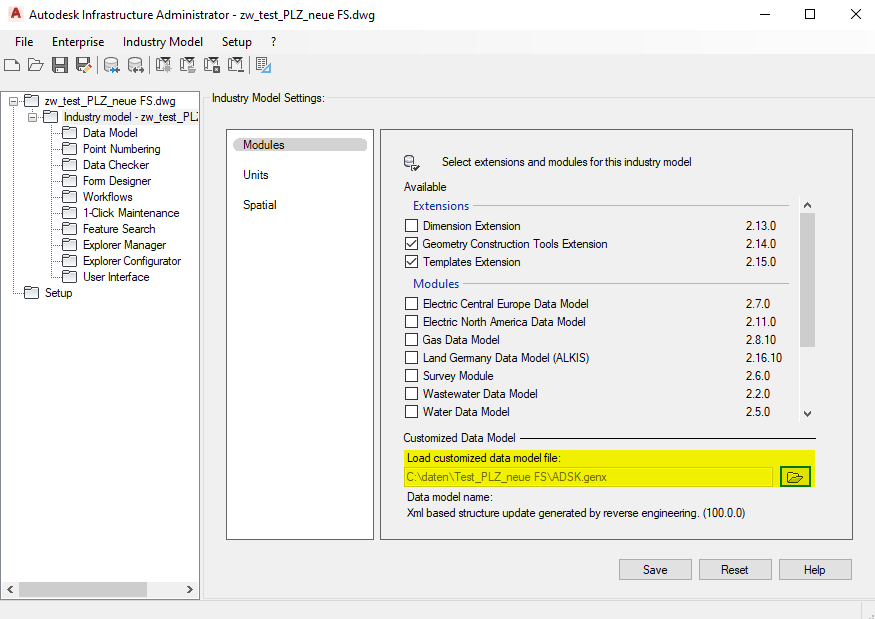Click the Save floppy disk toolbar icon
875x619 pixels.
(x=60, y=65)
